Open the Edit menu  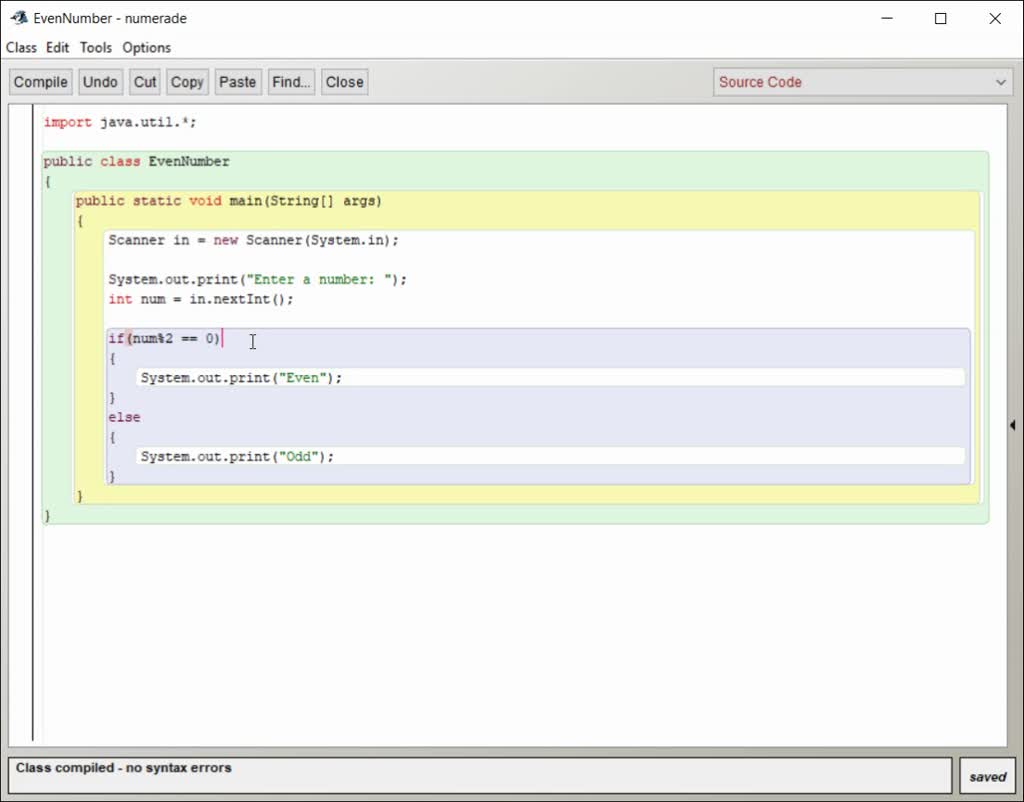coord(57,48)
